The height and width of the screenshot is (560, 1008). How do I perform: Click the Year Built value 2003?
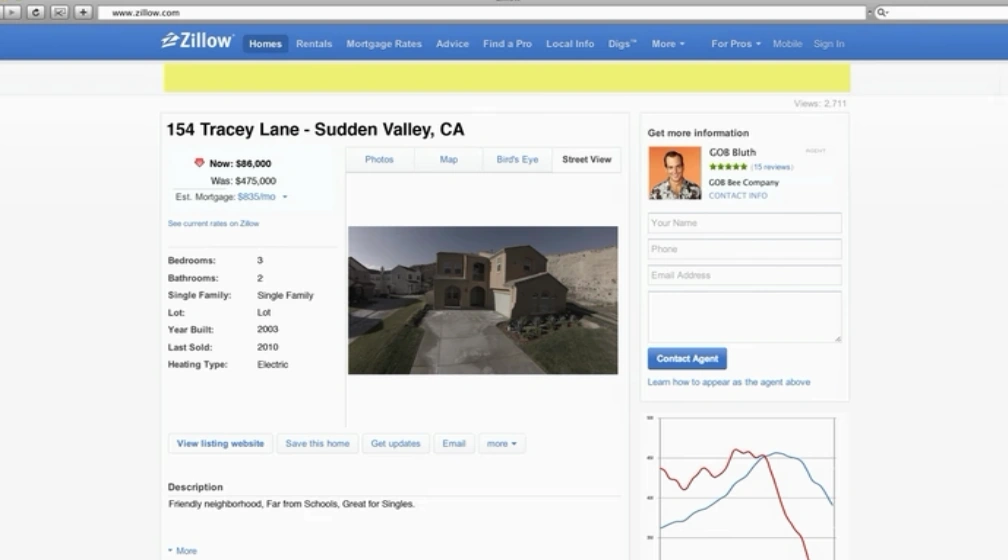point(267,329)
